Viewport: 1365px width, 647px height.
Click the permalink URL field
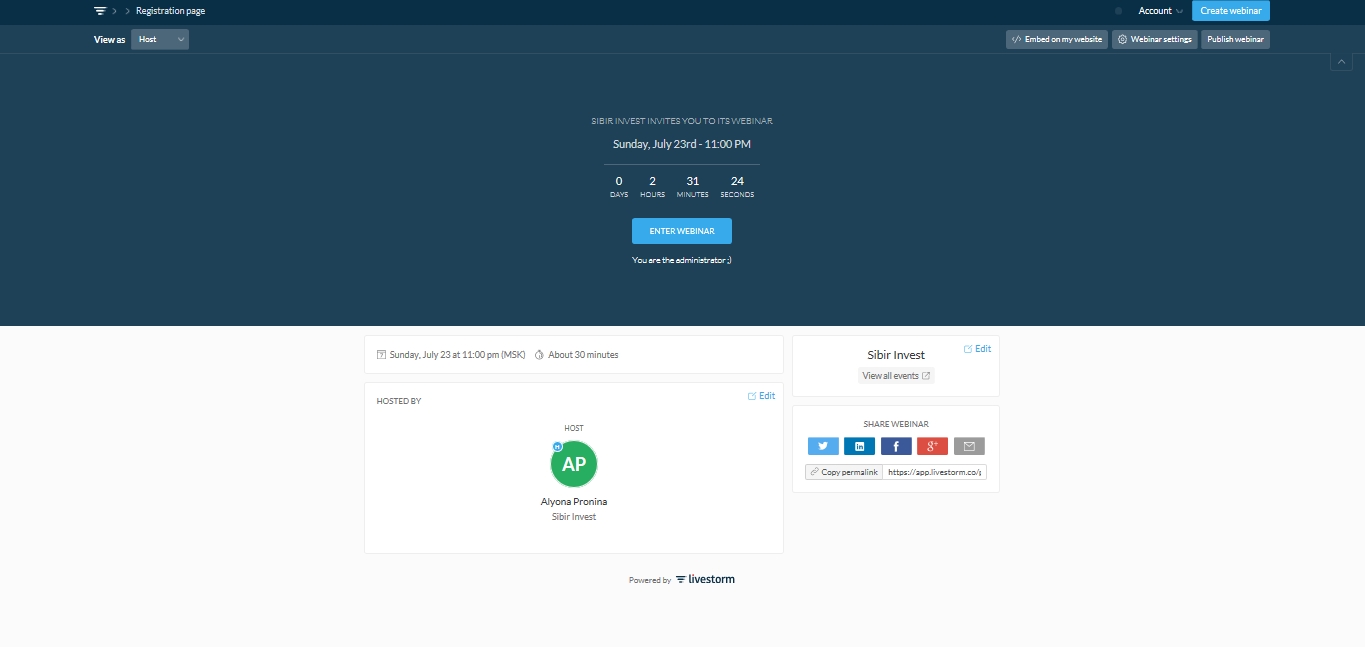click(935, 472)
